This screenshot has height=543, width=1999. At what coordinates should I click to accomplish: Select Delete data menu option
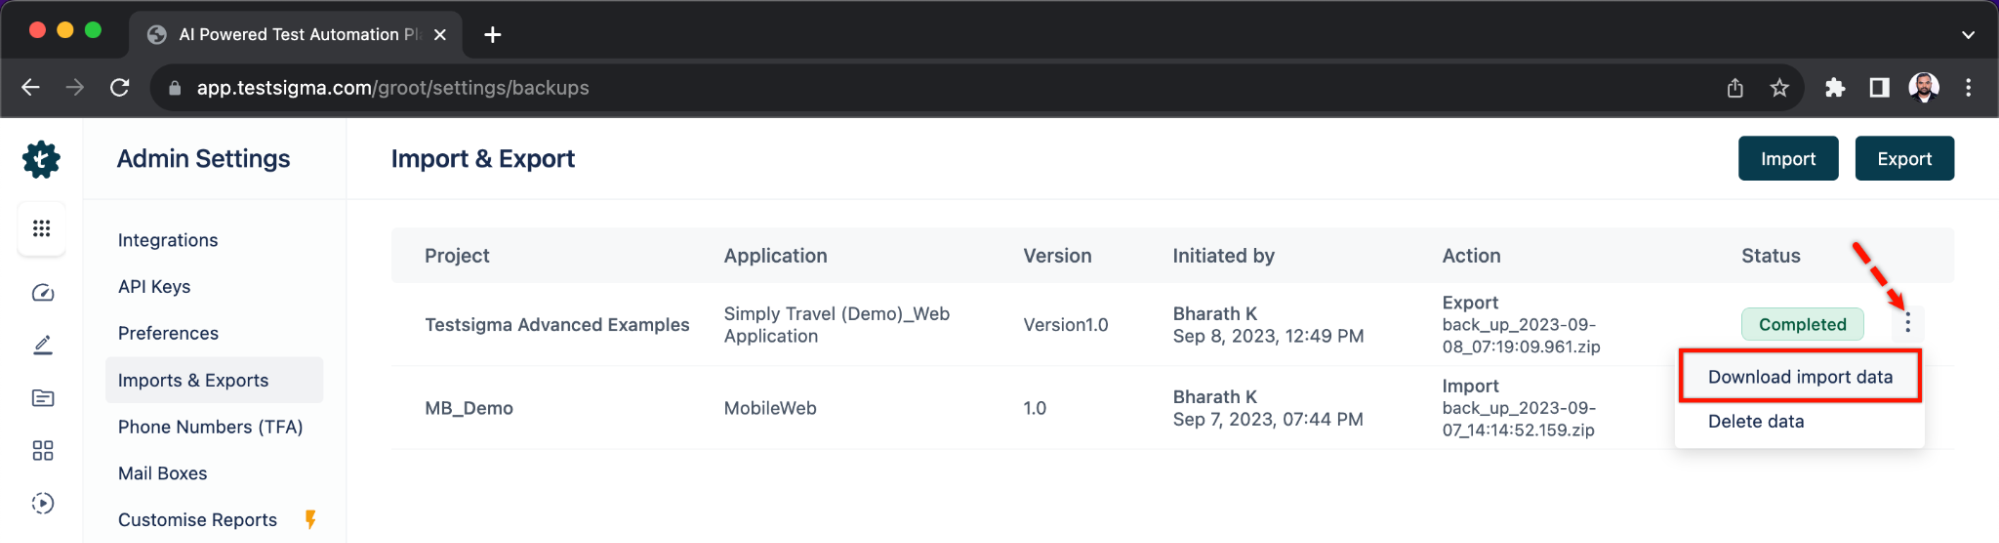pos(1755,421)
